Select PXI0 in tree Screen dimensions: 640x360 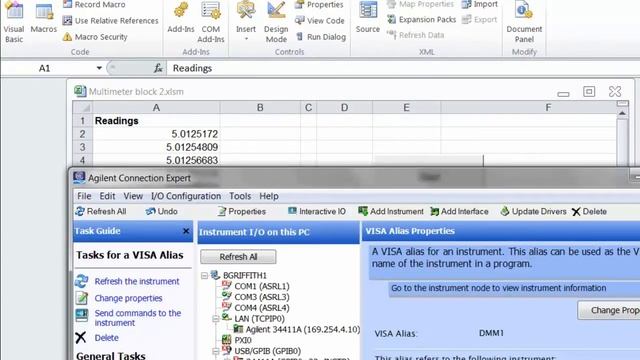coord(243,340)
